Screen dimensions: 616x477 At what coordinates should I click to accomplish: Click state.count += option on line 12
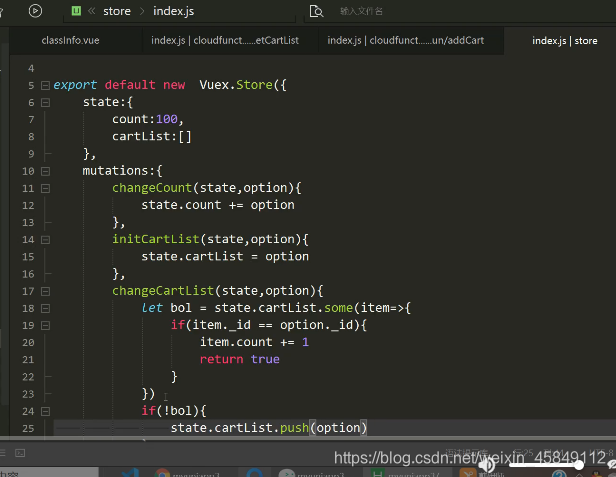click(218, 205)
